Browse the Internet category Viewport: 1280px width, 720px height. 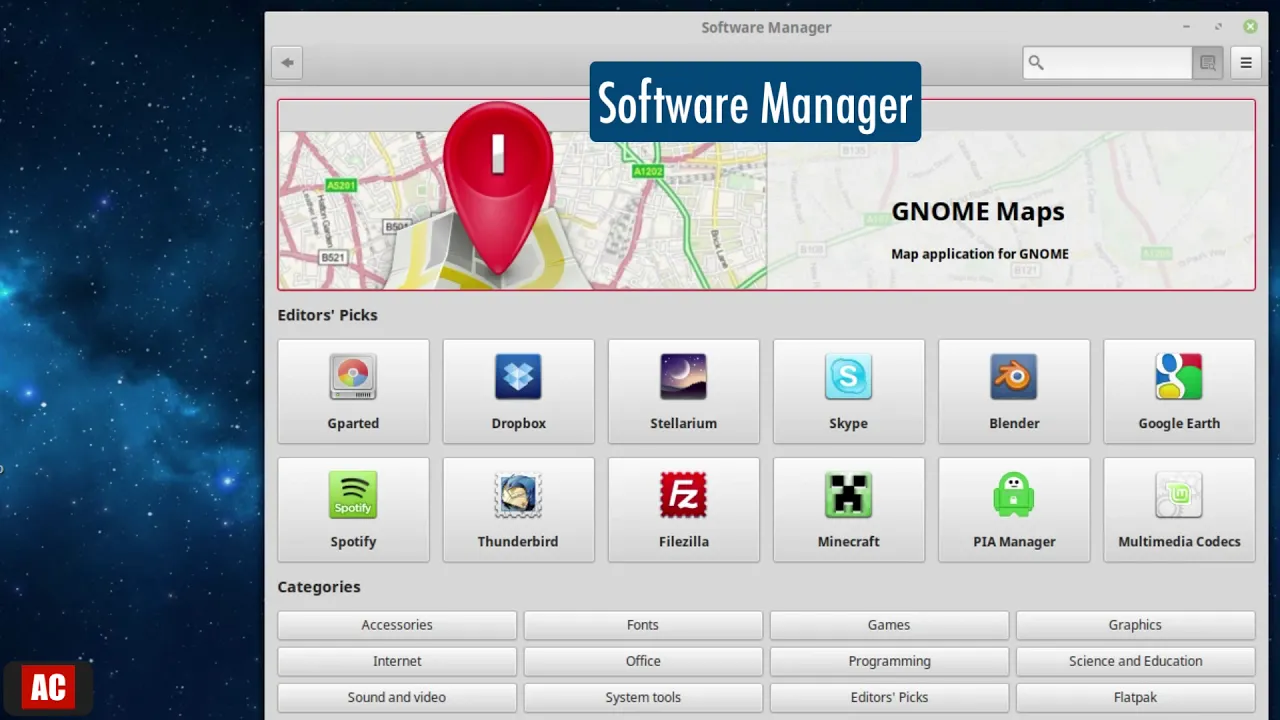coord(397,661)
